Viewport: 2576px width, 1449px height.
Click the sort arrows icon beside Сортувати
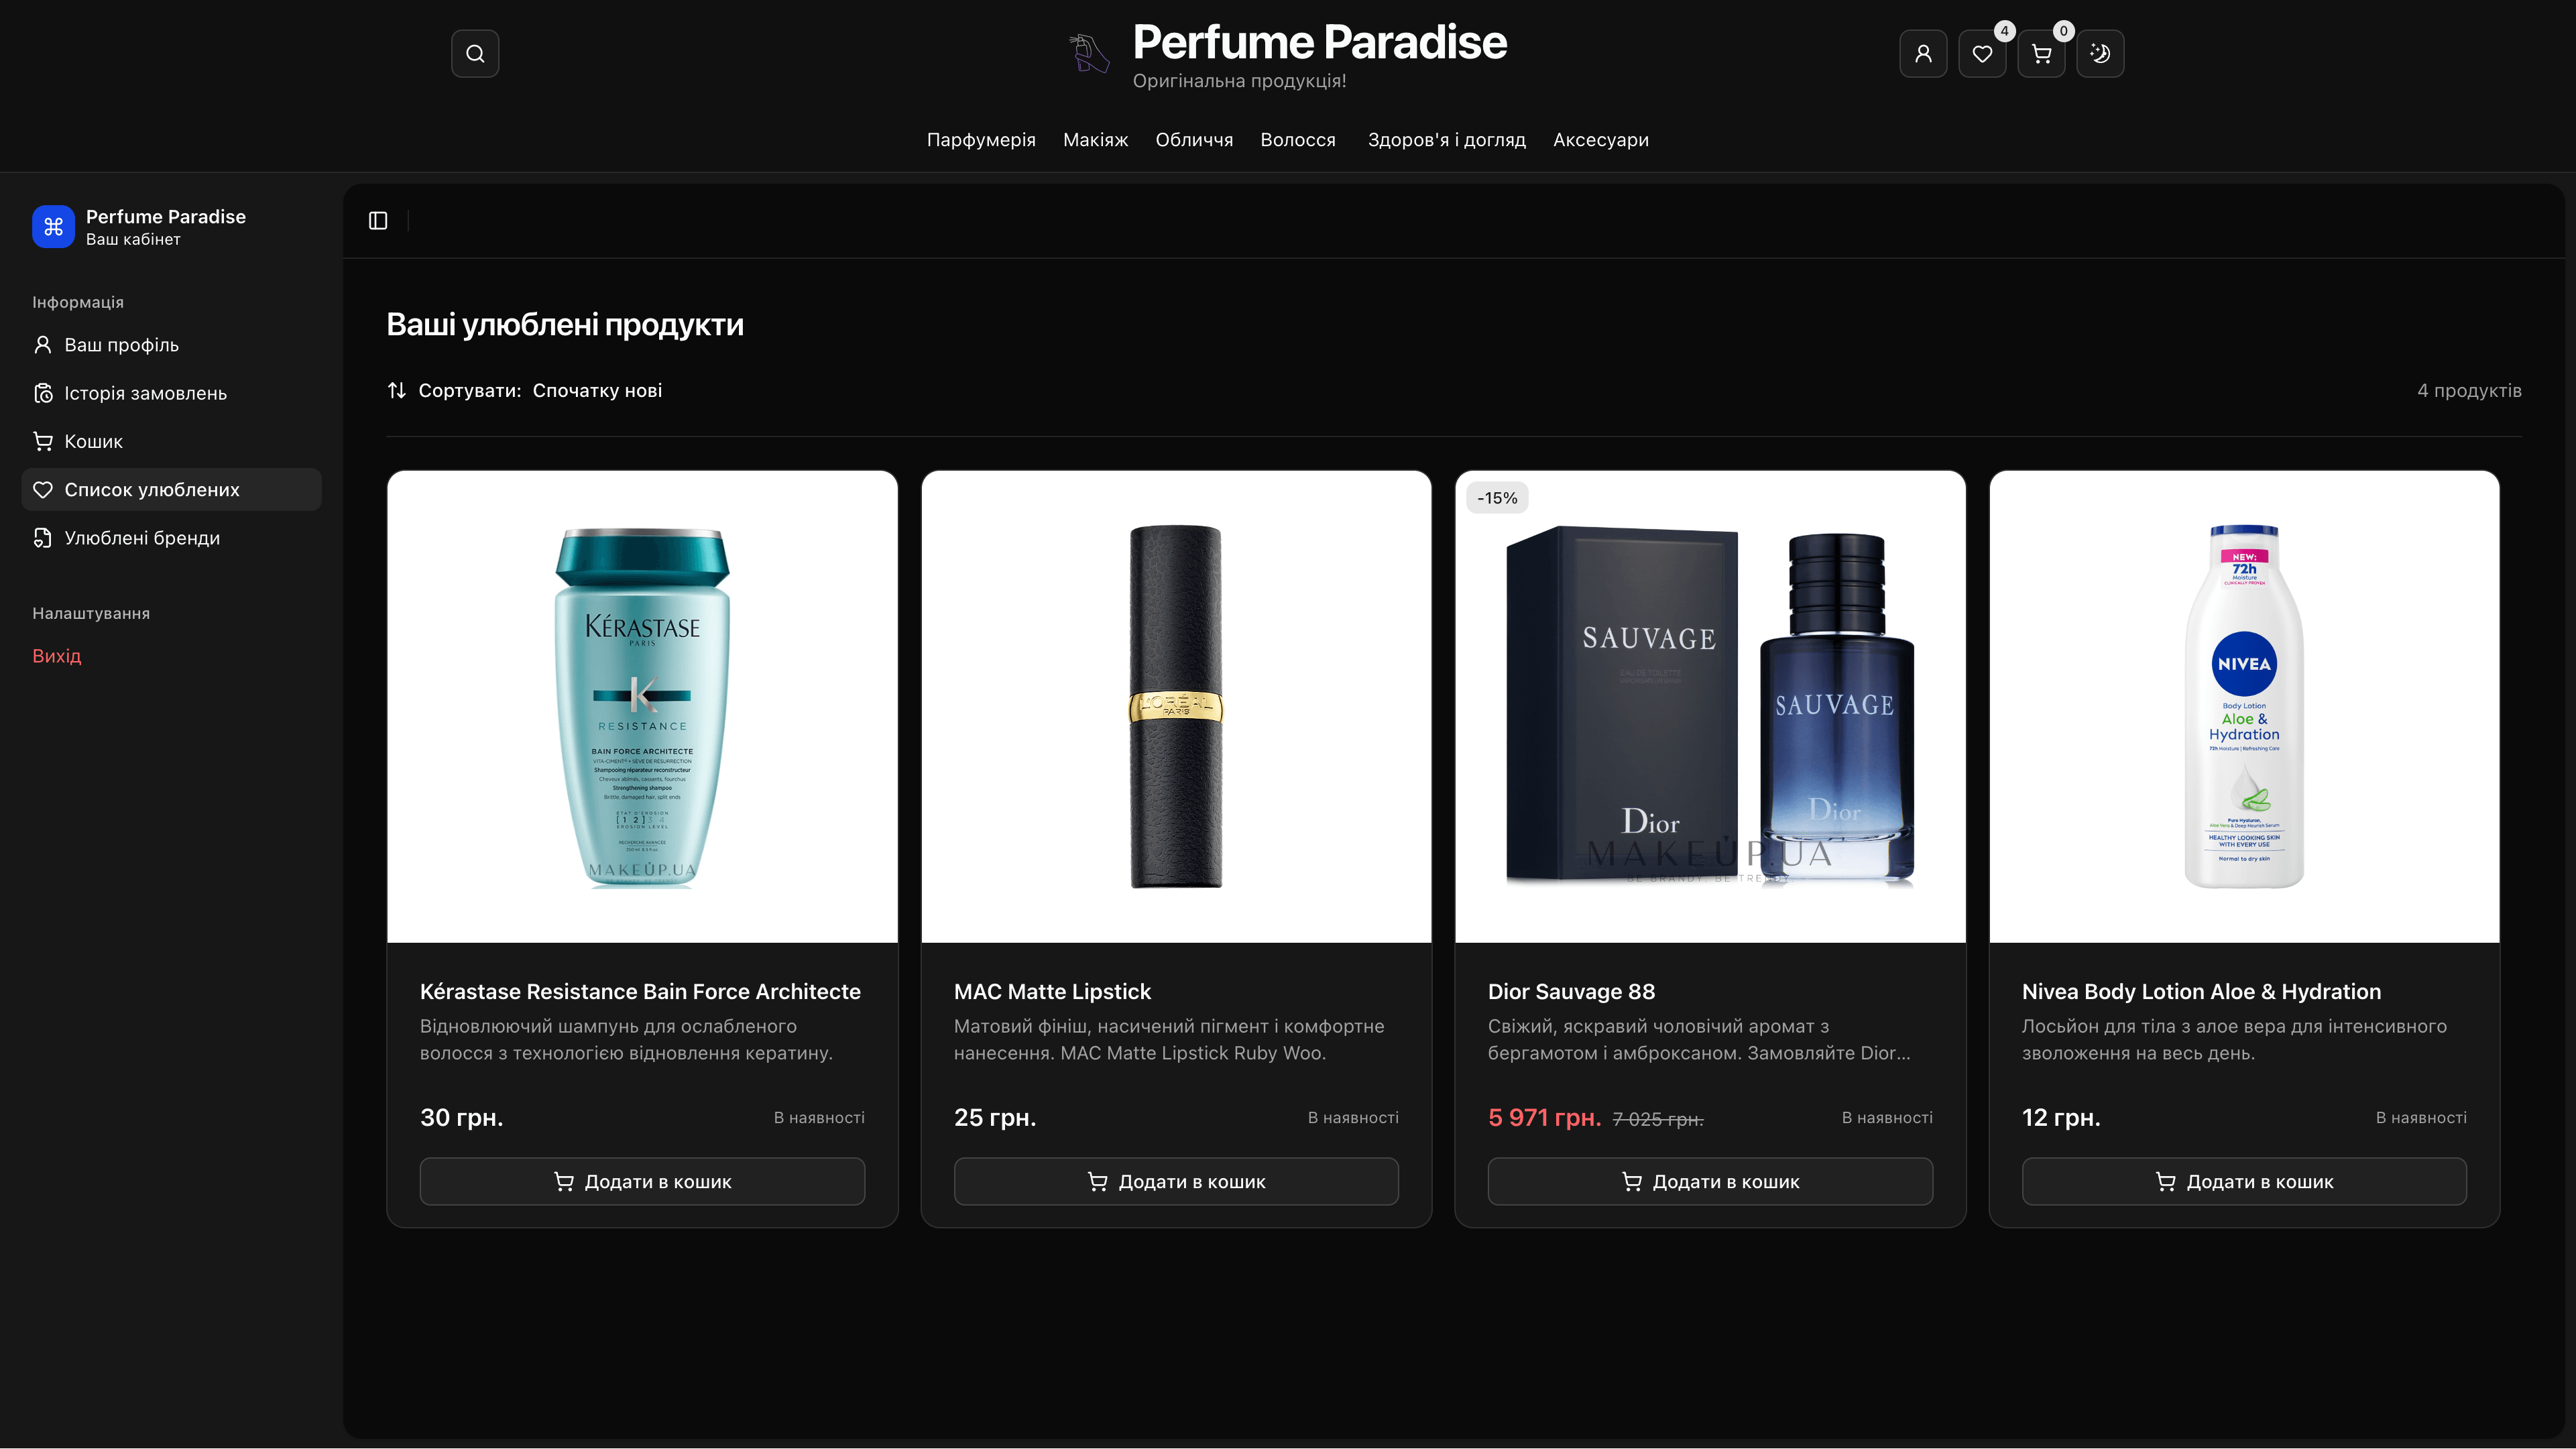point(397,390)
